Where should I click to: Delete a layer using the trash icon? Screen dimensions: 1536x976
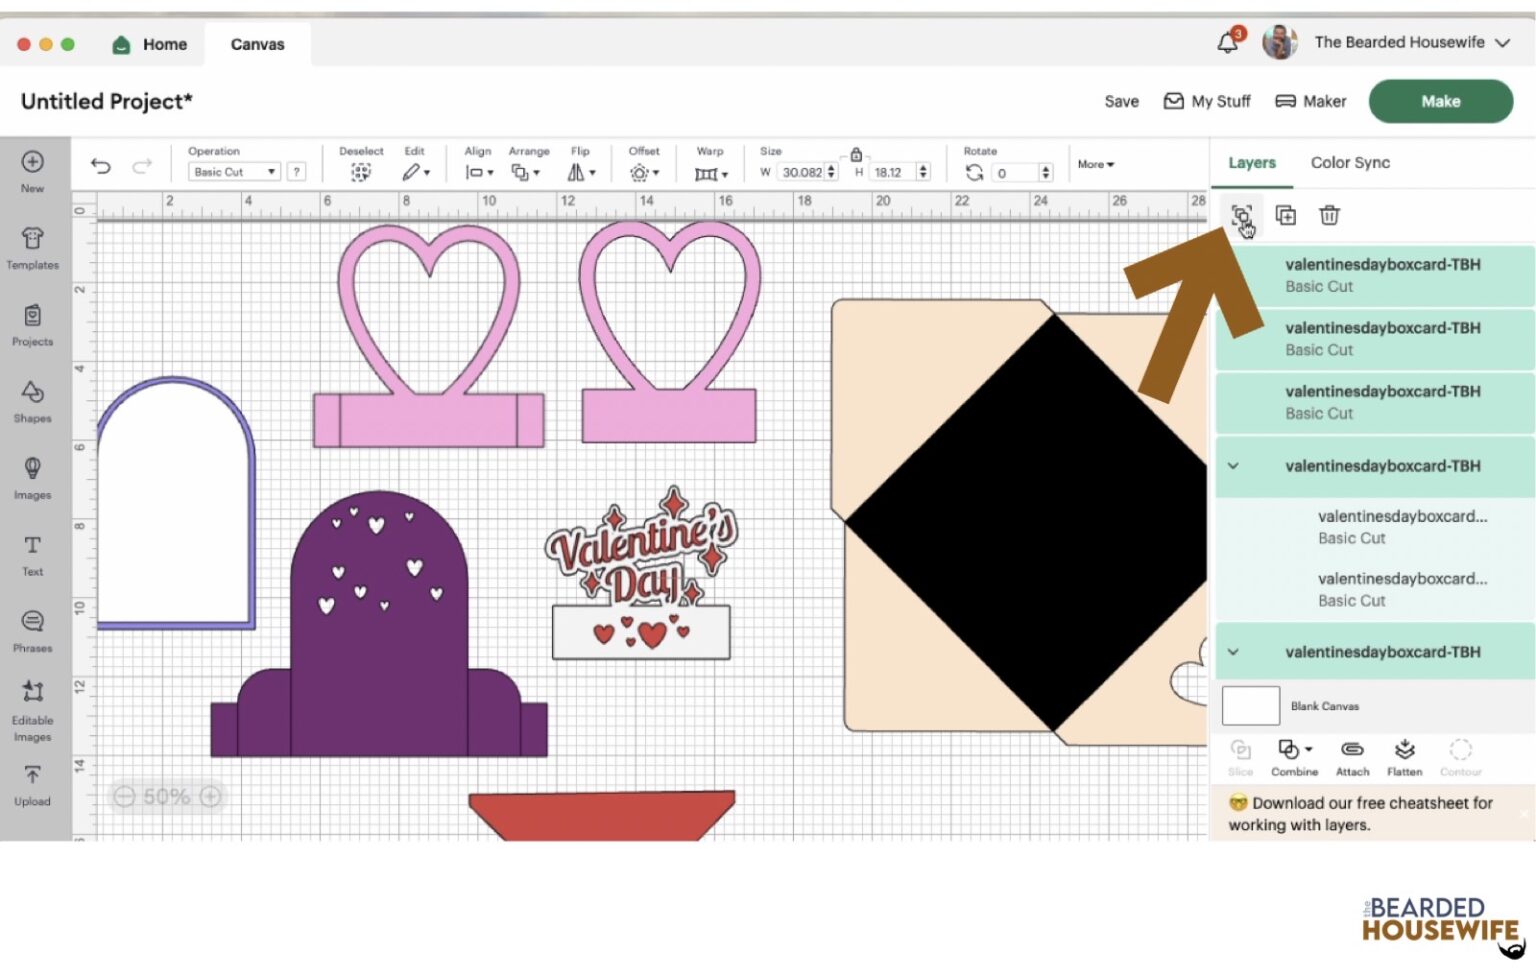[1328, 215]
